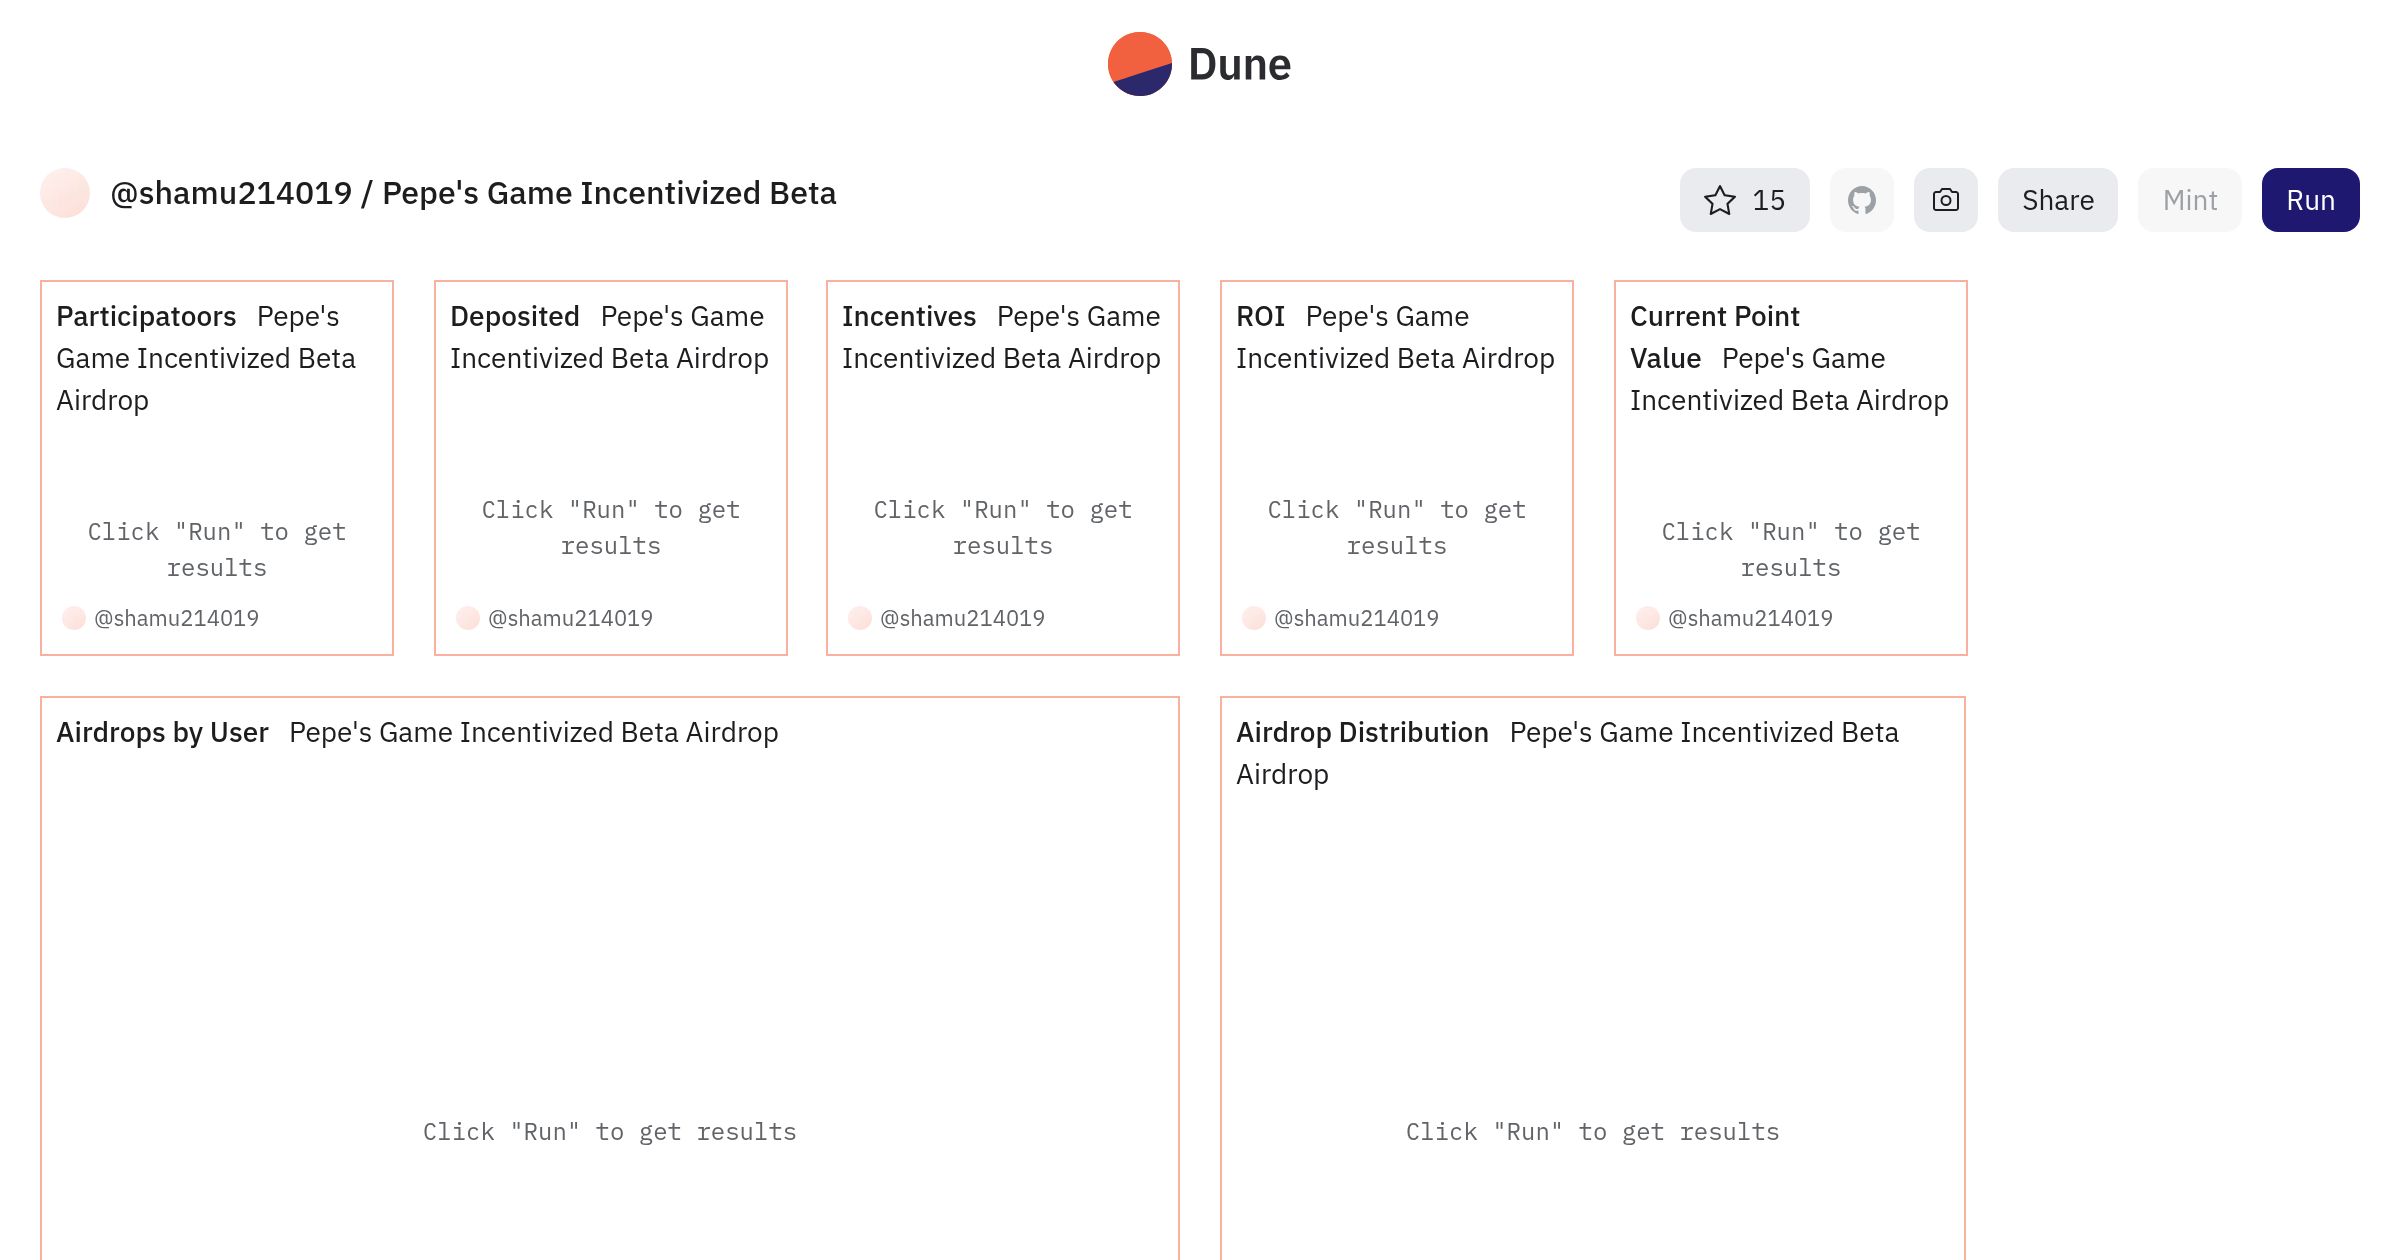Click @shamu214019 on the Participatoors card
Image resolution: width=2400 pixels, height=1260 pixels.
coord(176,618)
